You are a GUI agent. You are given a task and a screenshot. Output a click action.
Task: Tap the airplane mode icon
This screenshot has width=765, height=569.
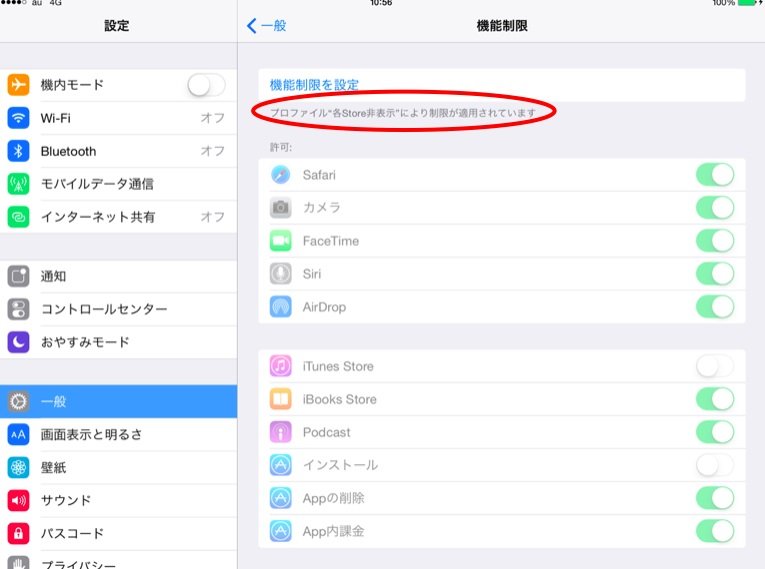pyautogui.click(x=18, y=84)
